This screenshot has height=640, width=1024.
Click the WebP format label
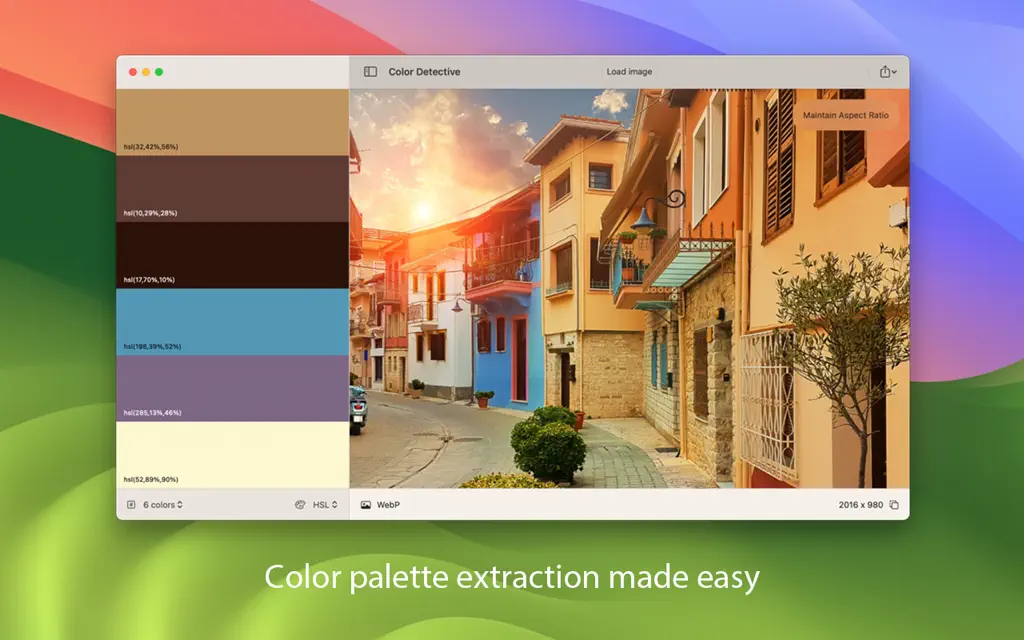tap(386, 505)
